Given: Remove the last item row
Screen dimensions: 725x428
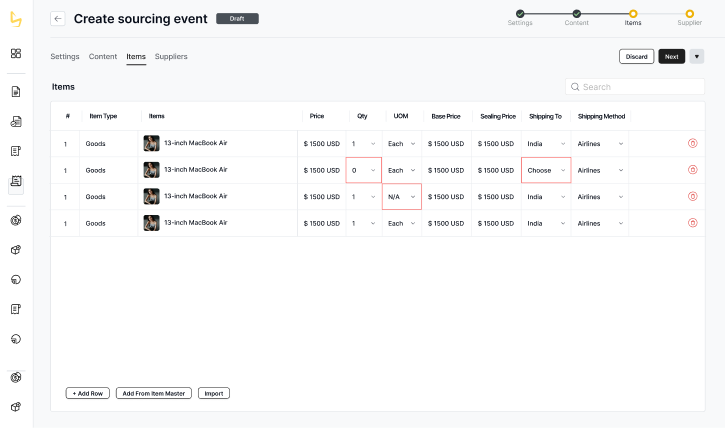Looking at the screenshot, I should (x=692, y=223).
